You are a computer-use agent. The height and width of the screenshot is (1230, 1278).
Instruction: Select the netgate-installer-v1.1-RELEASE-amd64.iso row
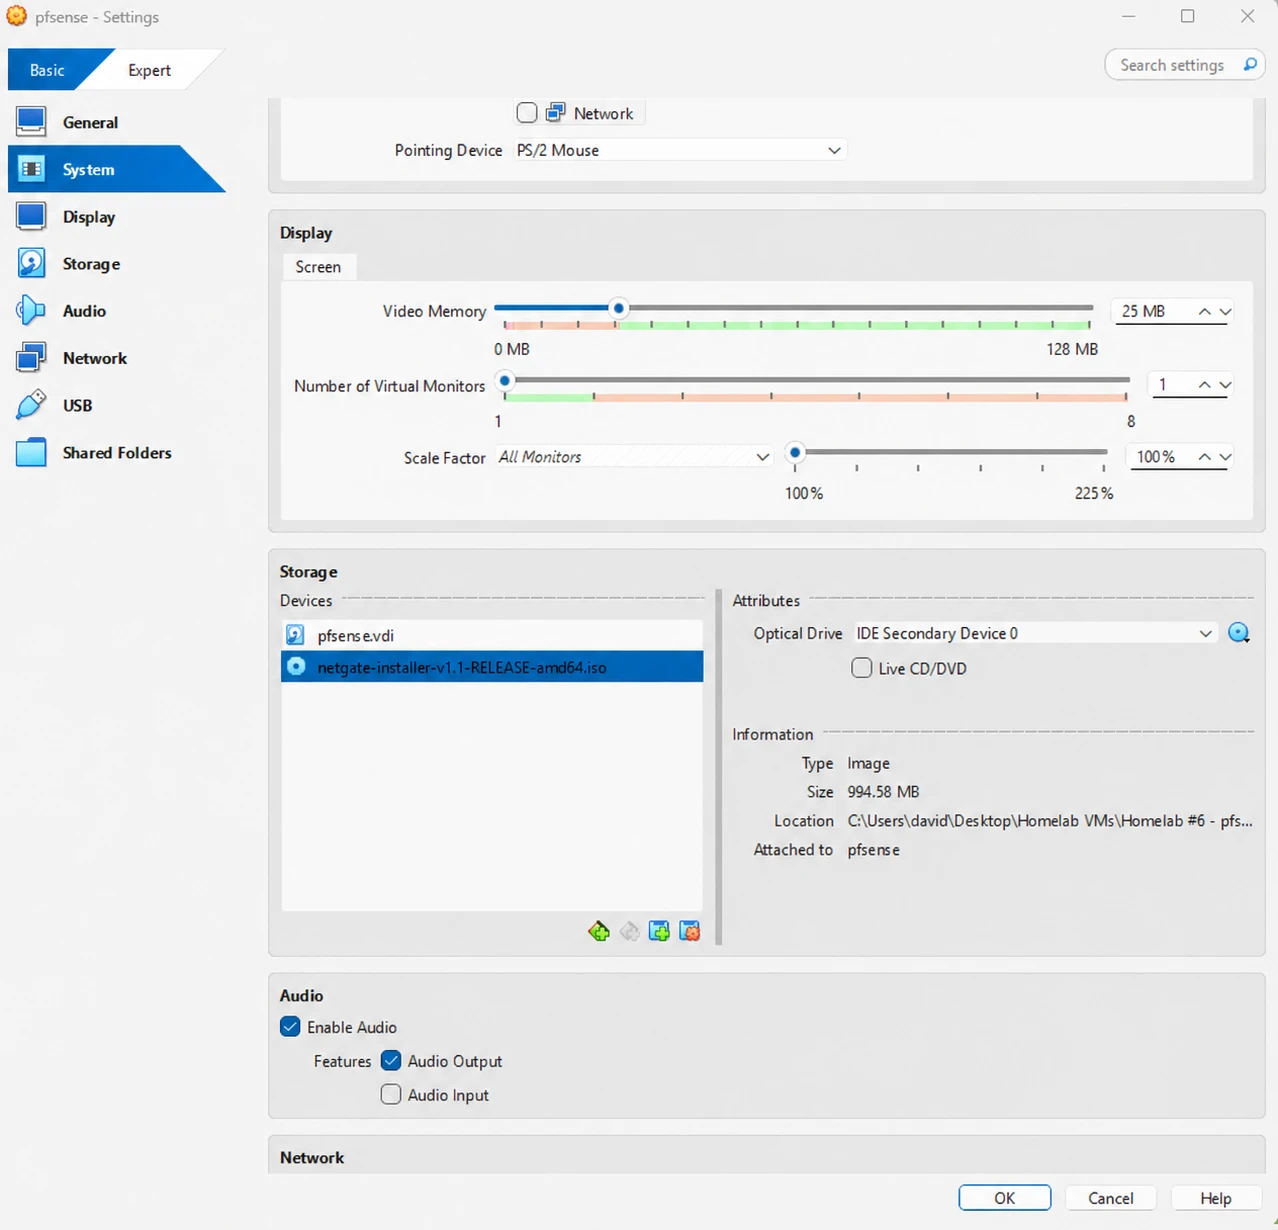pos(492,667)
